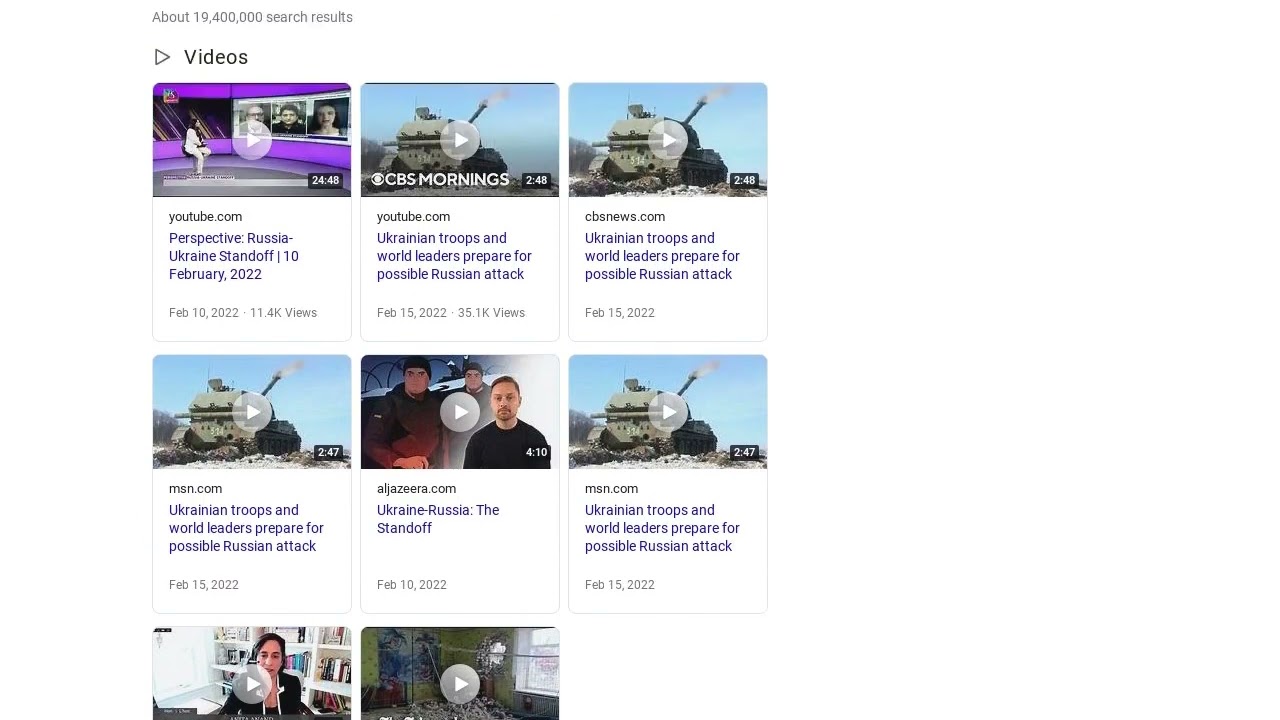Open youtube.com 'Ukrainian troops and world leaders' title

tap(454, 256)
